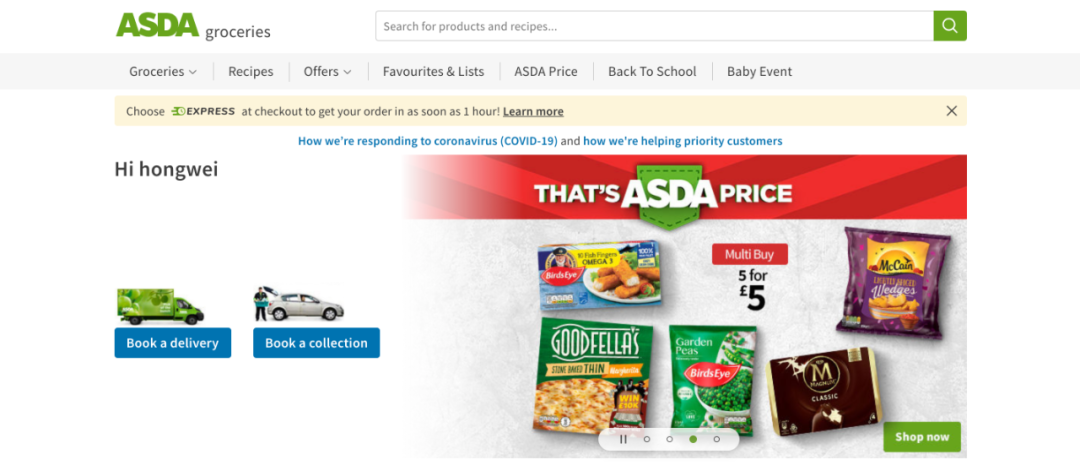Dismiss the Express checkout banner
Screen dimensions: 1080x465
[951, 111]
